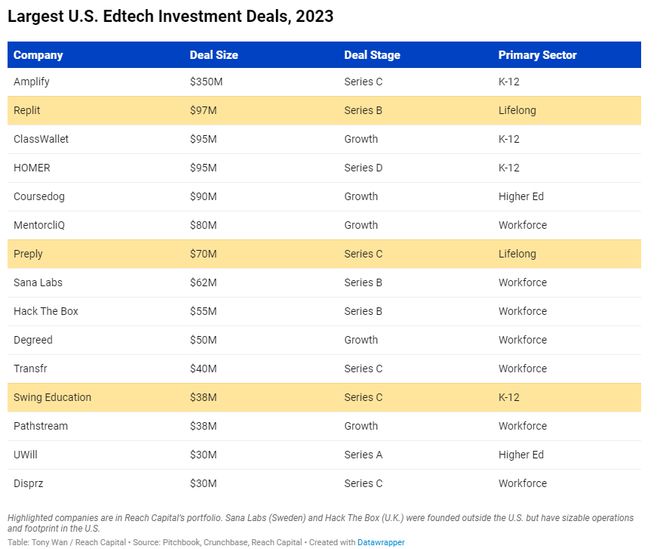
Task: Click the chart title text
Action: [170, 16]
